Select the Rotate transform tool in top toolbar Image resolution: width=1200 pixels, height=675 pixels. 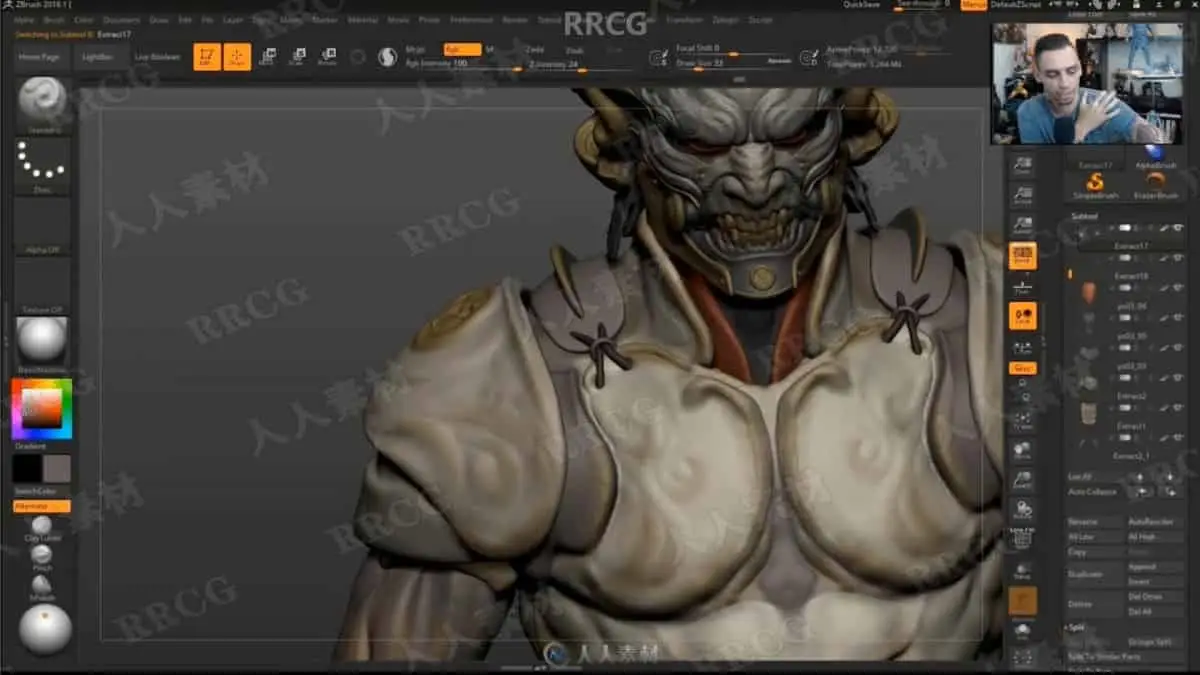327,57
